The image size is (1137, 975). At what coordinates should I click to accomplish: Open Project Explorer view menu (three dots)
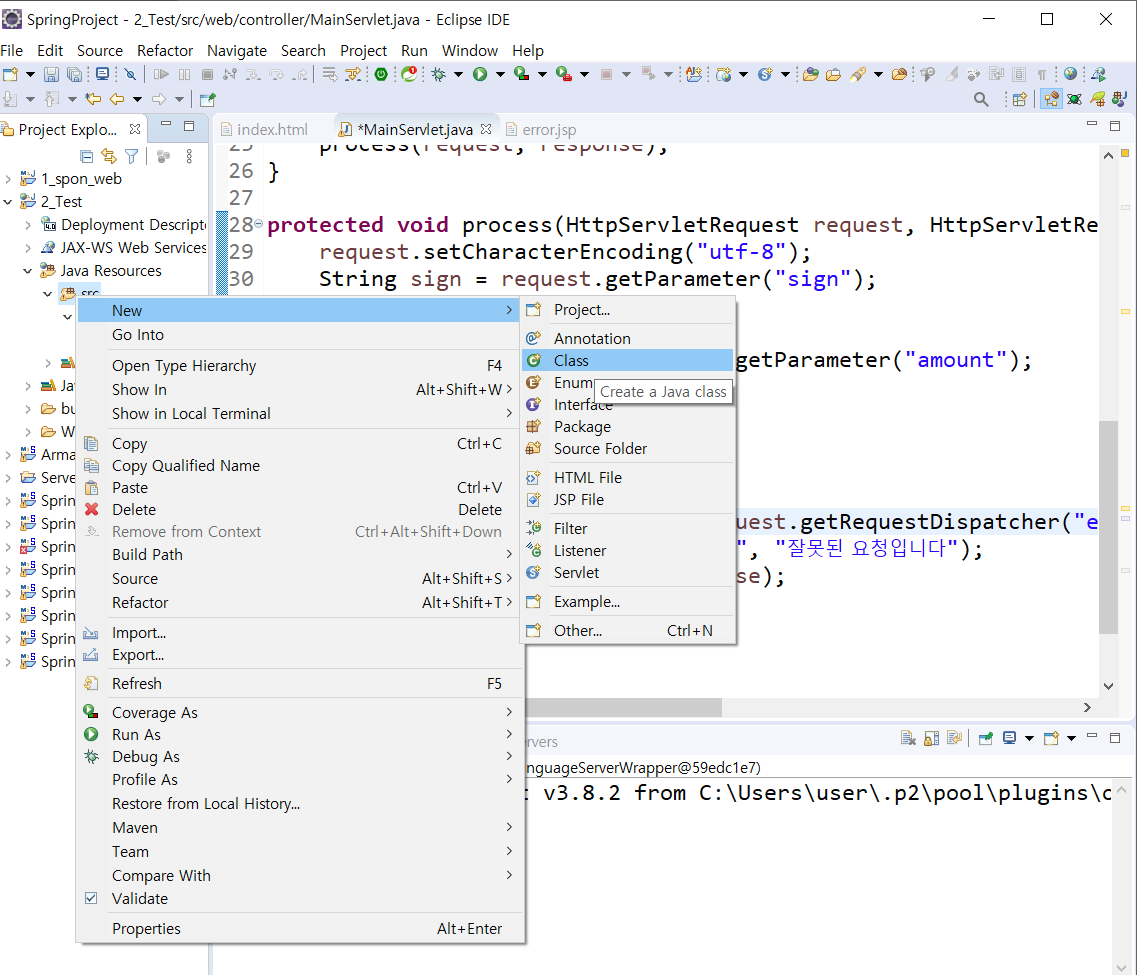189,156
